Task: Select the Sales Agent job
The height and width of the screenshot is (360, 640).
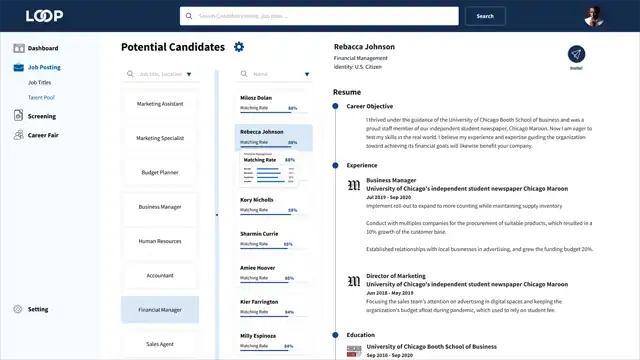Action: pyautogui.click(x=160, y=344)
